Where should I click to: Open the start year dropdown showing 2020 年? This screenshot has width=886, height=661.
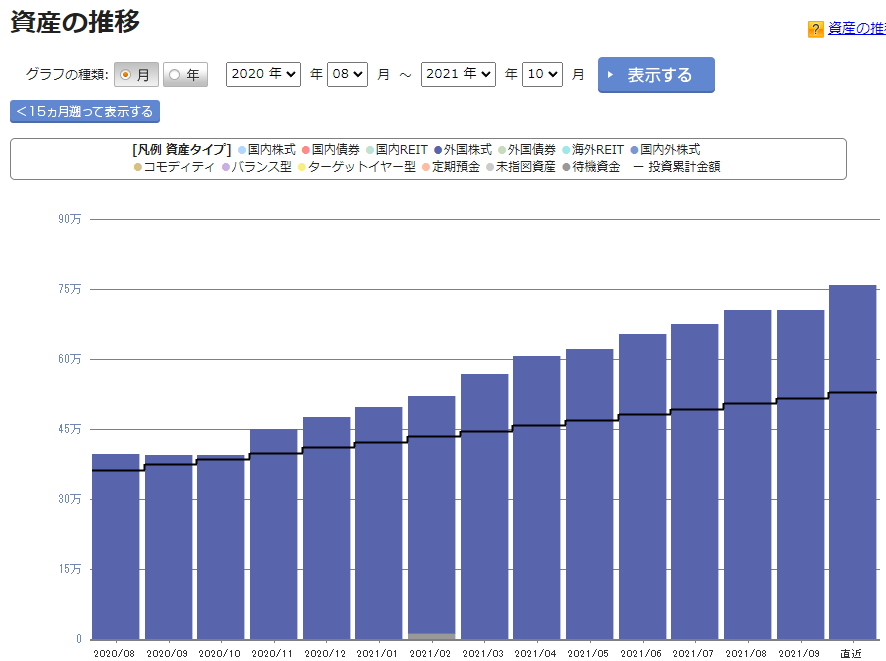[263, 74]
